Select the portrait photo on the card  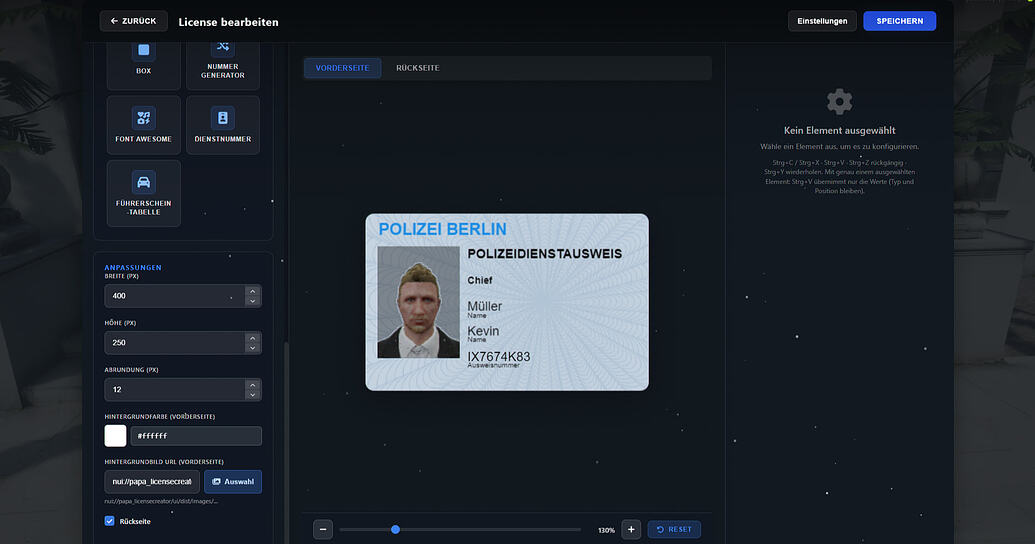418,302
